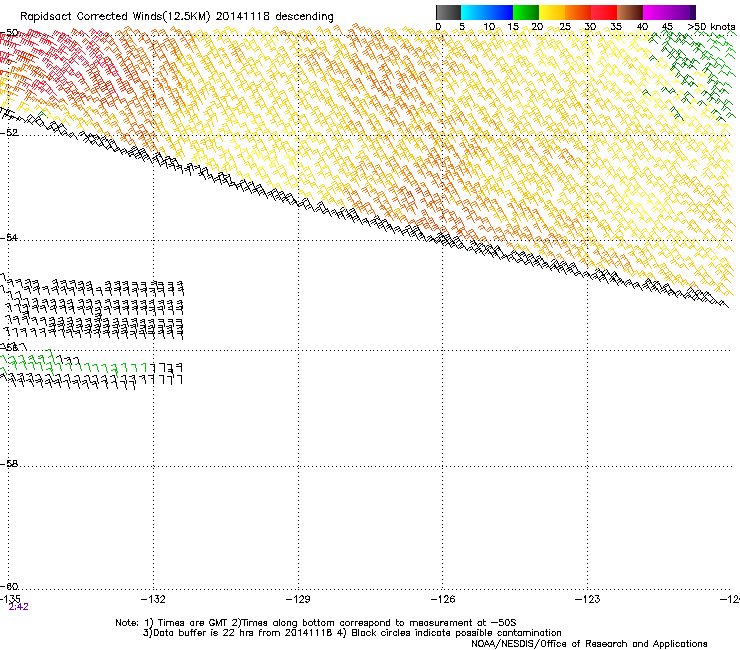Click the '-132' longitude axis label
Image resolution: width=740 pixels, height=650 pixels.
153,599
